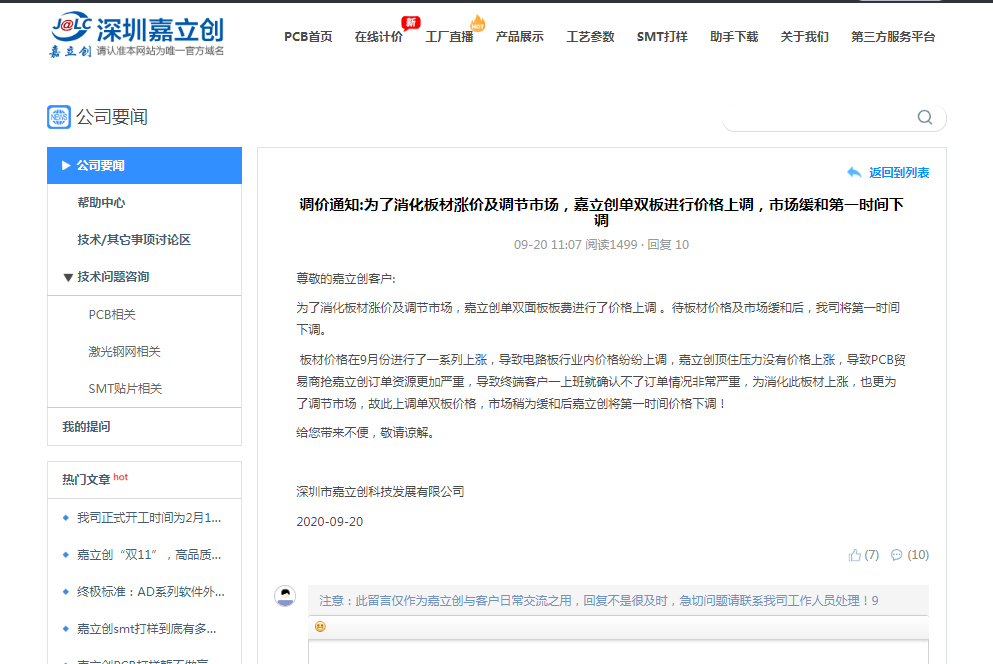Click the back arrow beside 返回到列表

(x=854, y=172)
